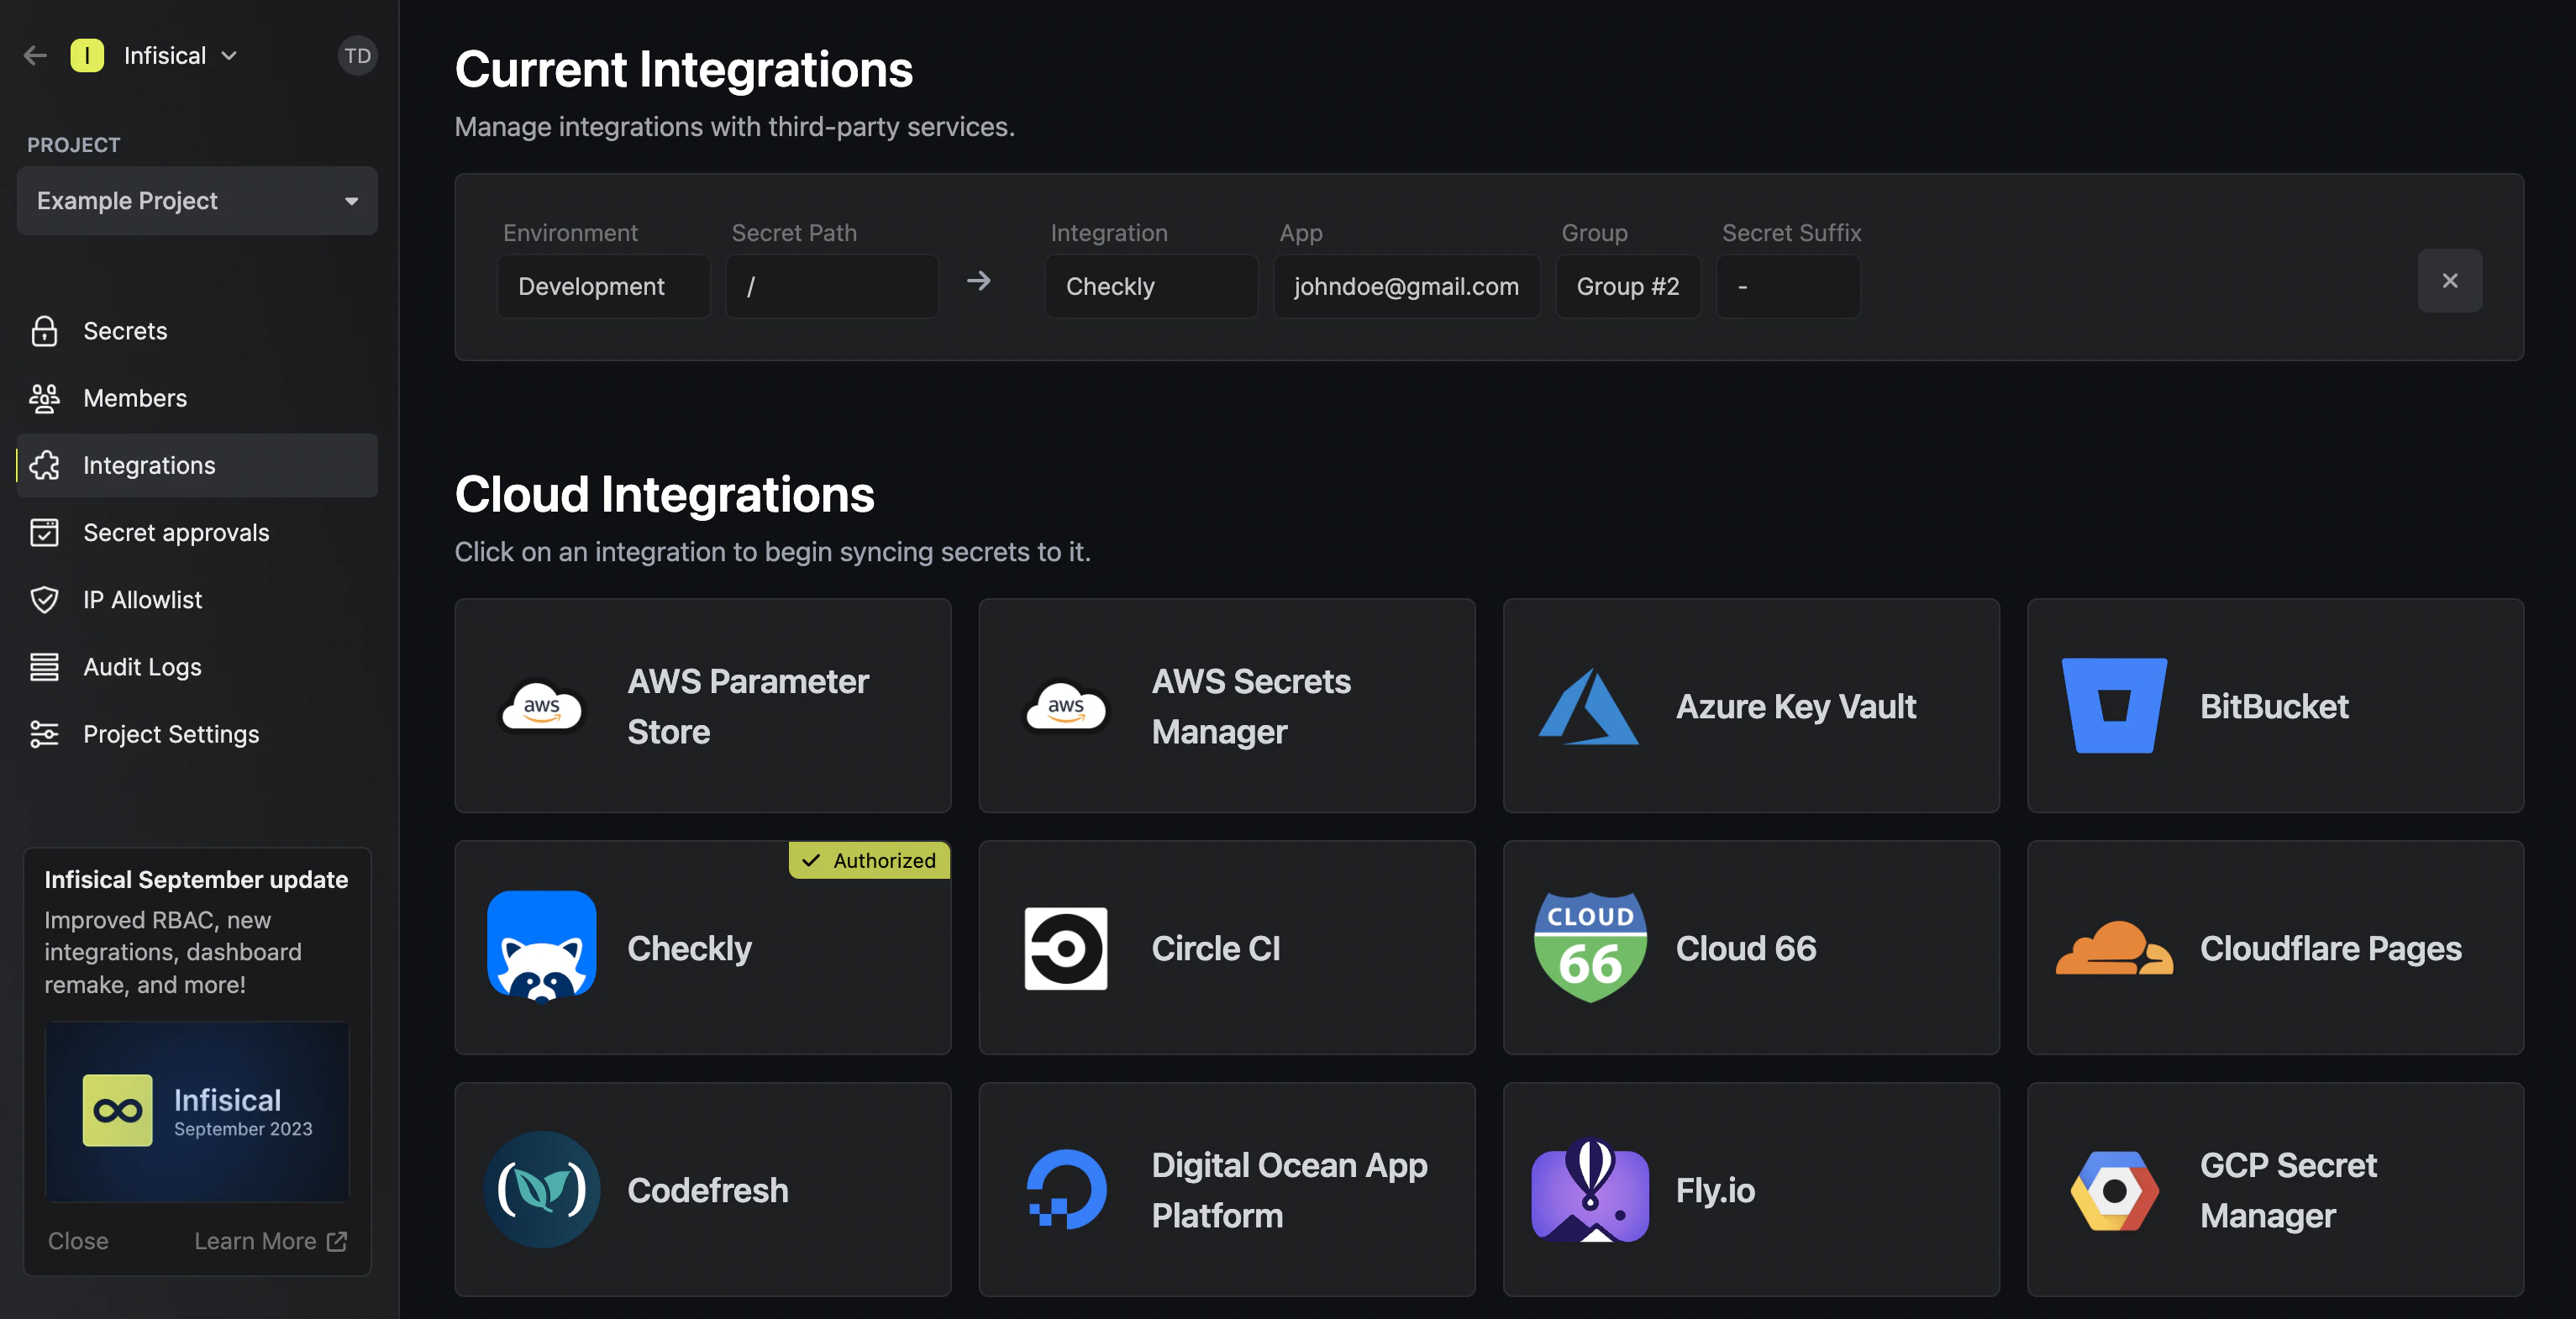Click the Cloudflare Pages orange cloud logo
Viewport: 2576px width, 1319px height.
coord(2114,948)
